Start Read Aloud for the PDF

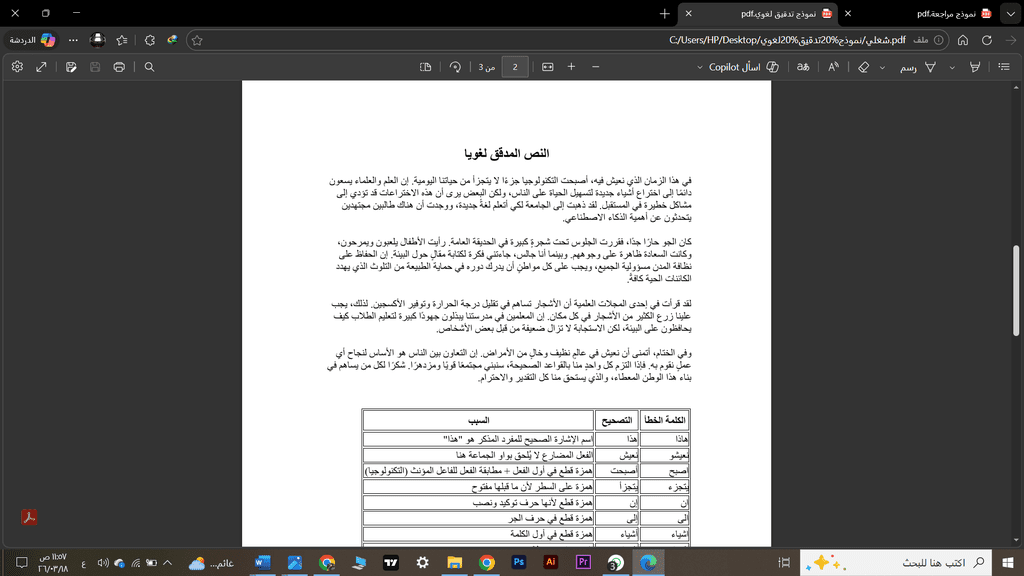point(833,67)
